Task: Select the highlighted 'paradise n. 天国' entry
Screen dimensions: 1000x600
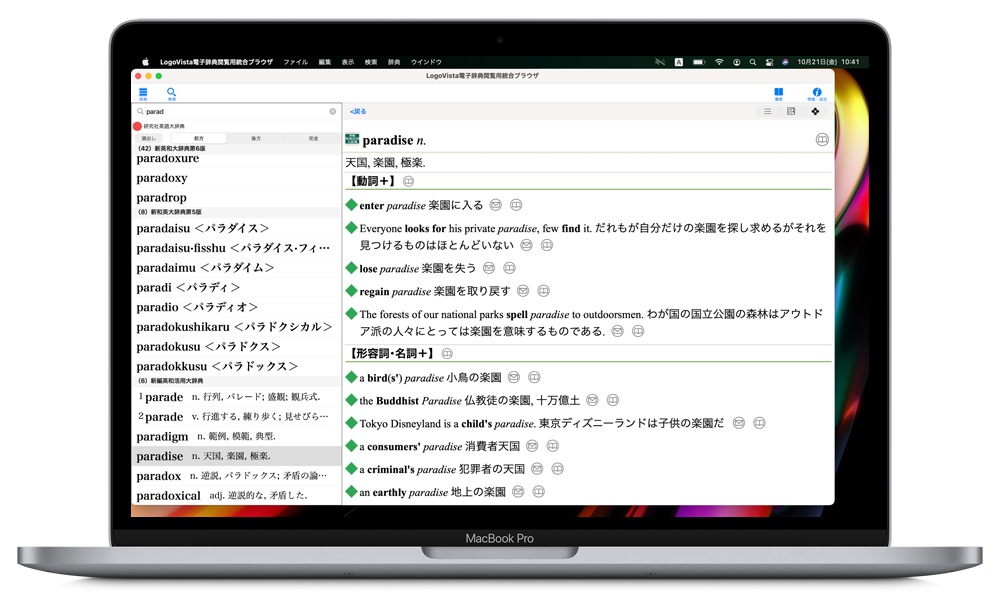Action: (x=236, y=457)
